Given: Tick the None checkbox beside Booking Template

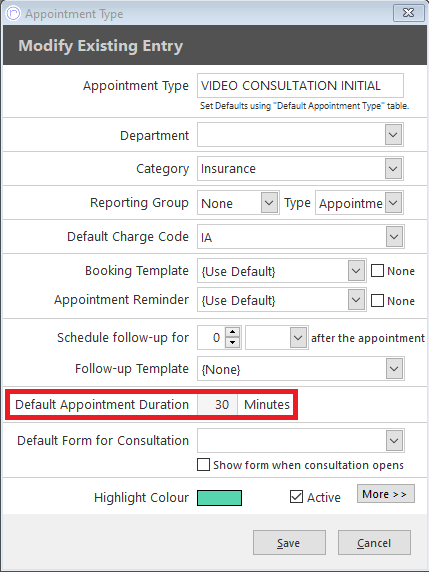Looking at the screenshot, I should 377,271.
